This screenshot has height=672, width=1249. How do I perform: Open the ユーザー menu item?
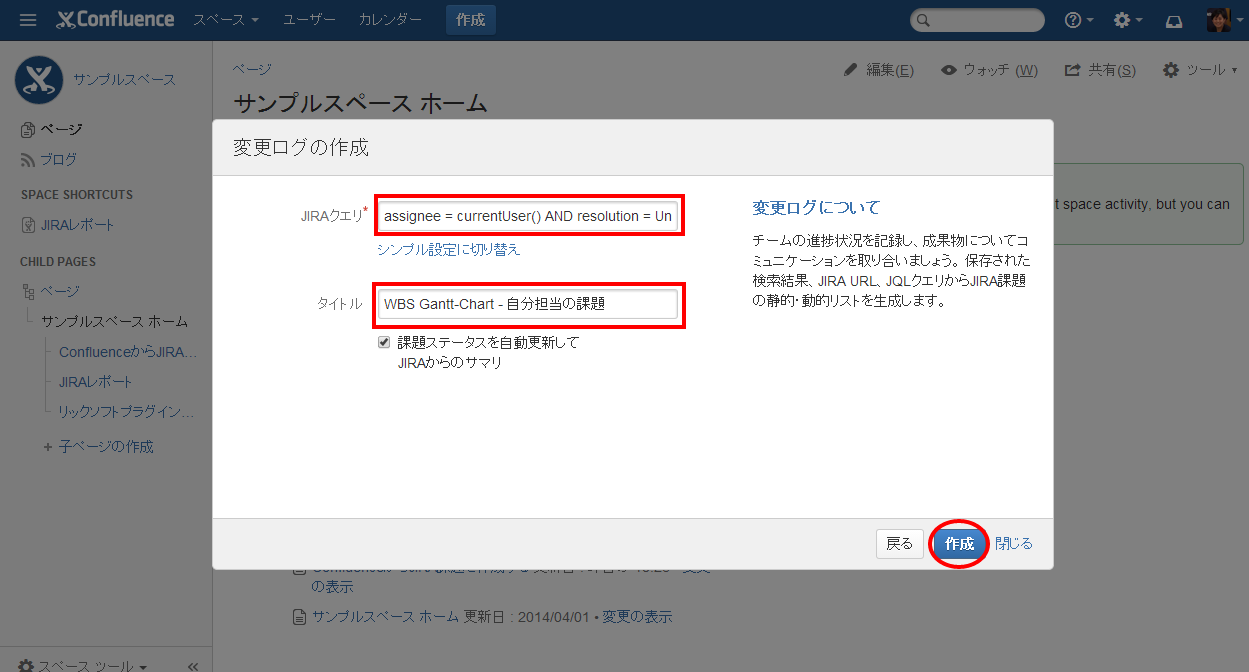(x=309, y=20)
